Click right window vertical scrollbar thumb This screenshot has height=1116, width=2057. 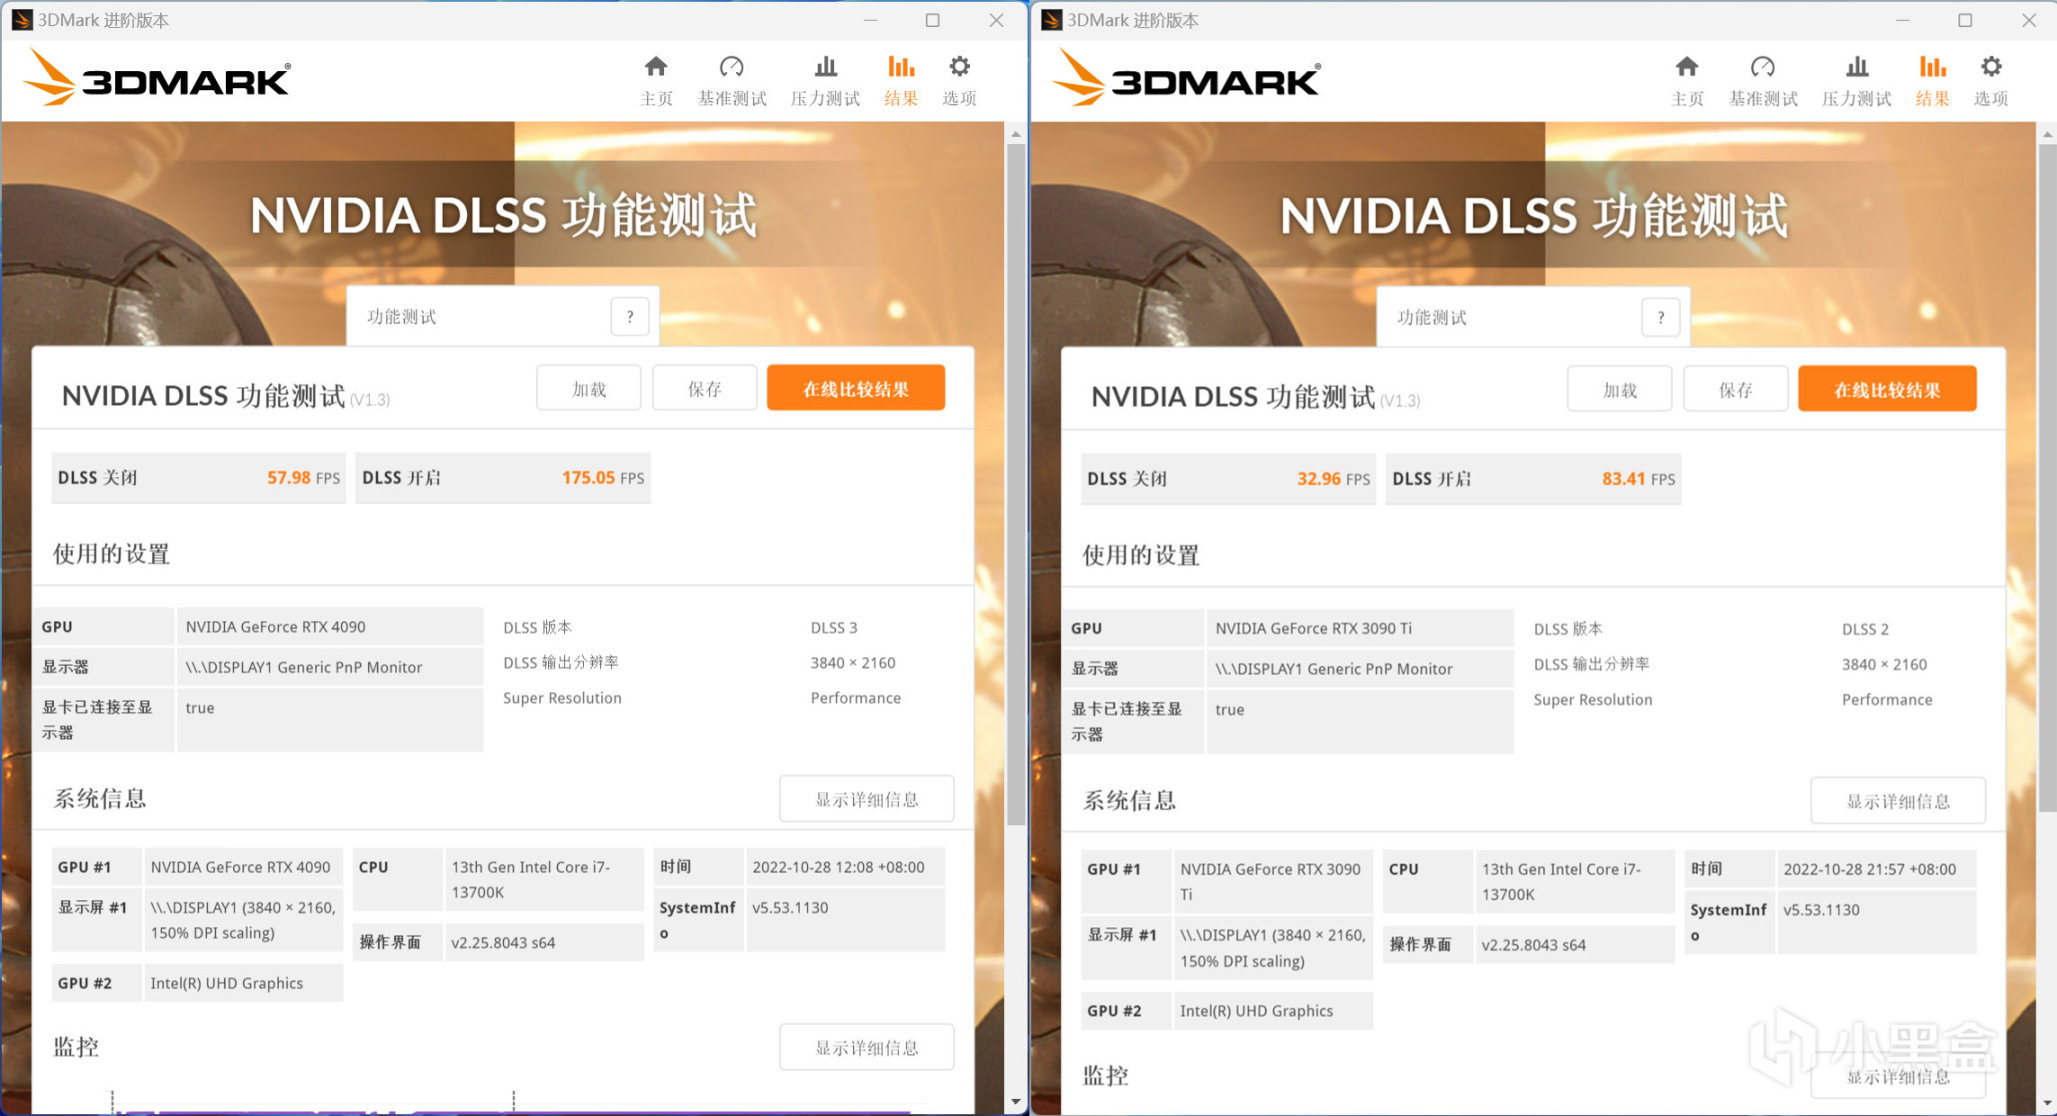coord(2046,480)
